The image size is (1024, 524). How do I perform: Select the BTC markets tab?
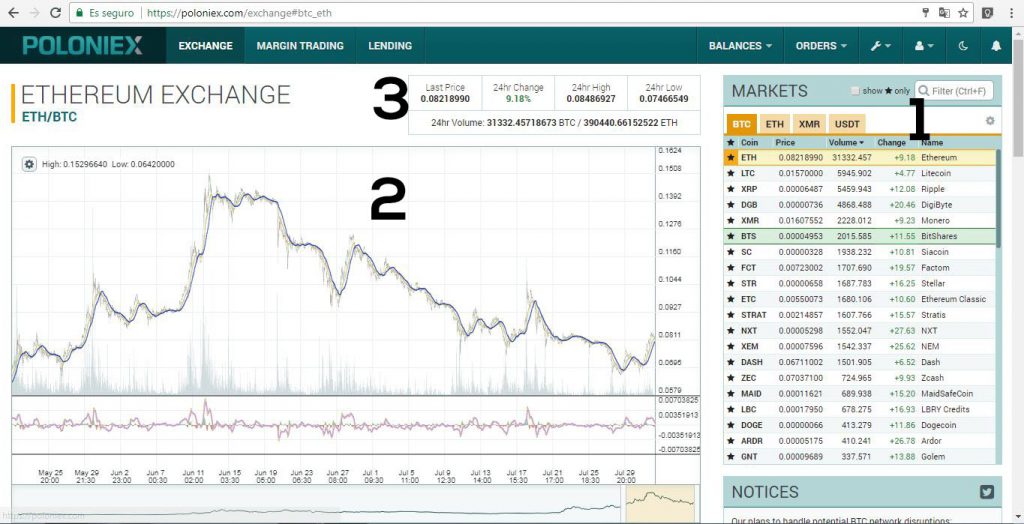pyautogui.click(x=741, y=123)
